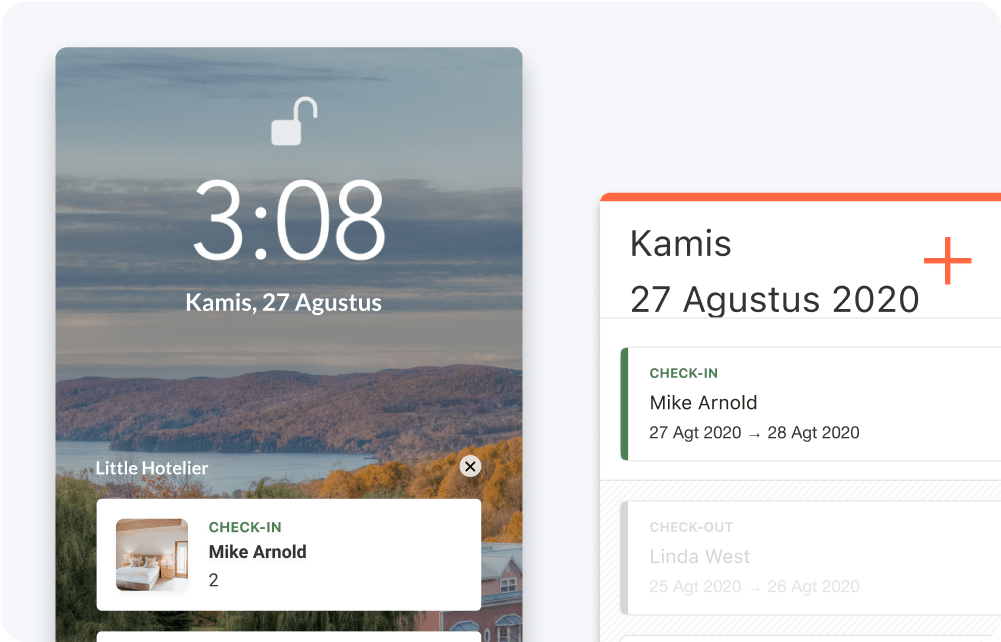
Task: Select Linda West check-out reservation entry
Action: [x=811, y=558]
